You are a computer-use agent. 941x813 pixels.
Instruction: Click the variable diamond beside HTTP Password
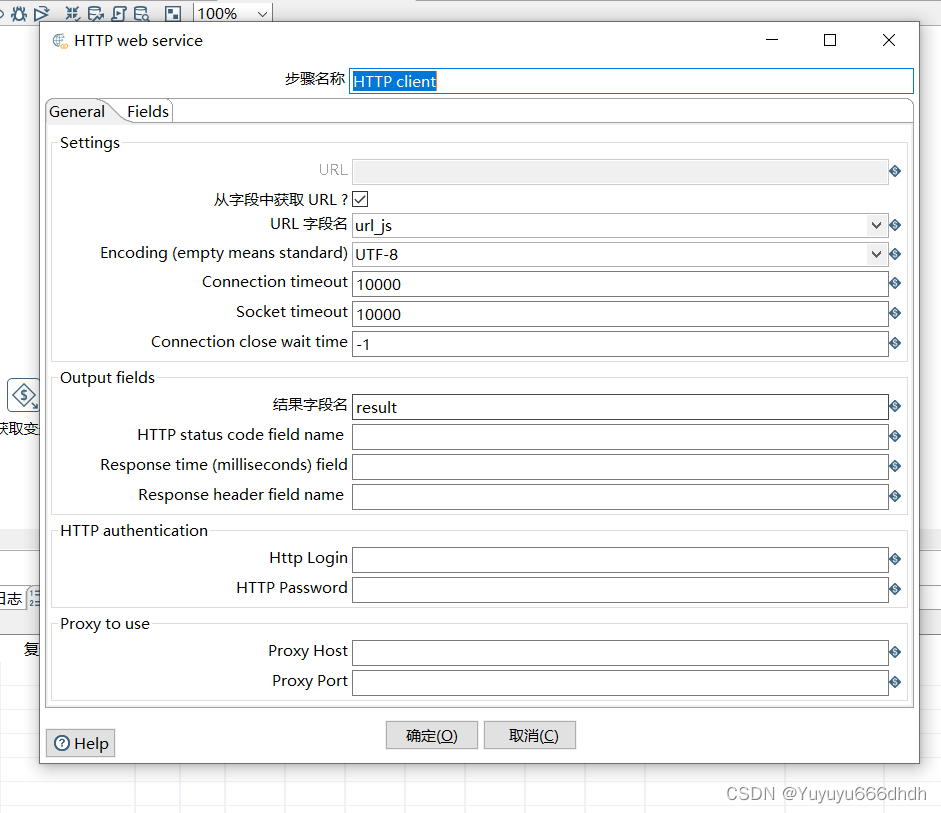pos(895,589)
